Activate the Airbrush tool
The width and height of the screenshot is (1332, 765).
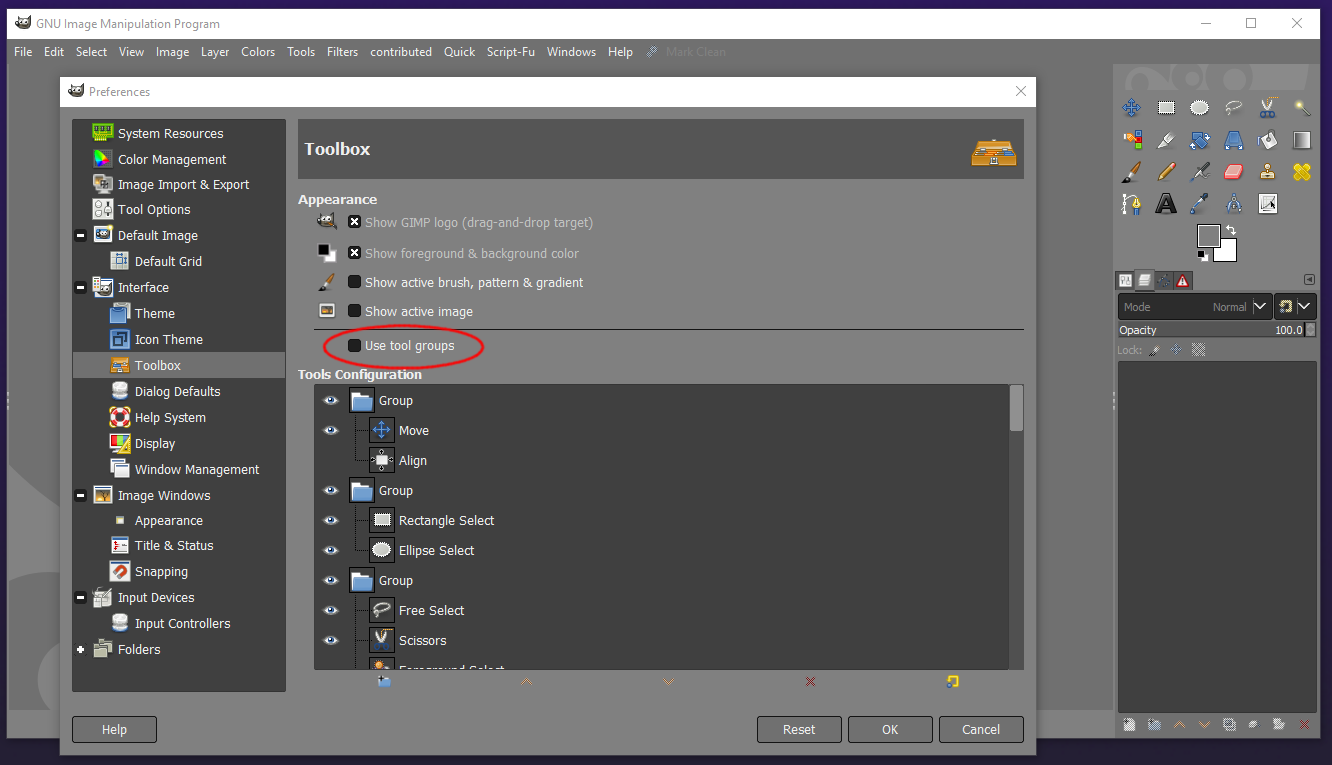[1200, 172]
